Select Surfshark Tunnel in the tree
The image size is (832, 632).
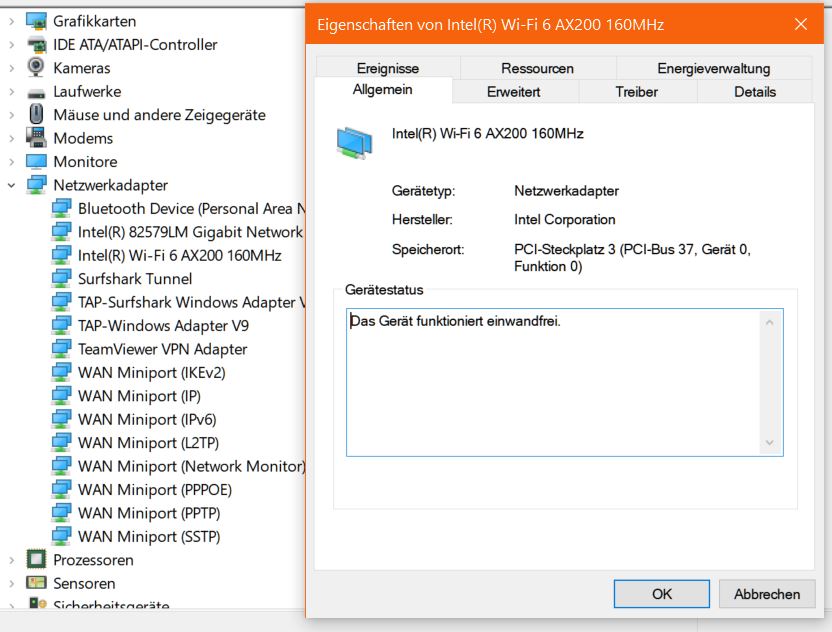coord(135,279)
